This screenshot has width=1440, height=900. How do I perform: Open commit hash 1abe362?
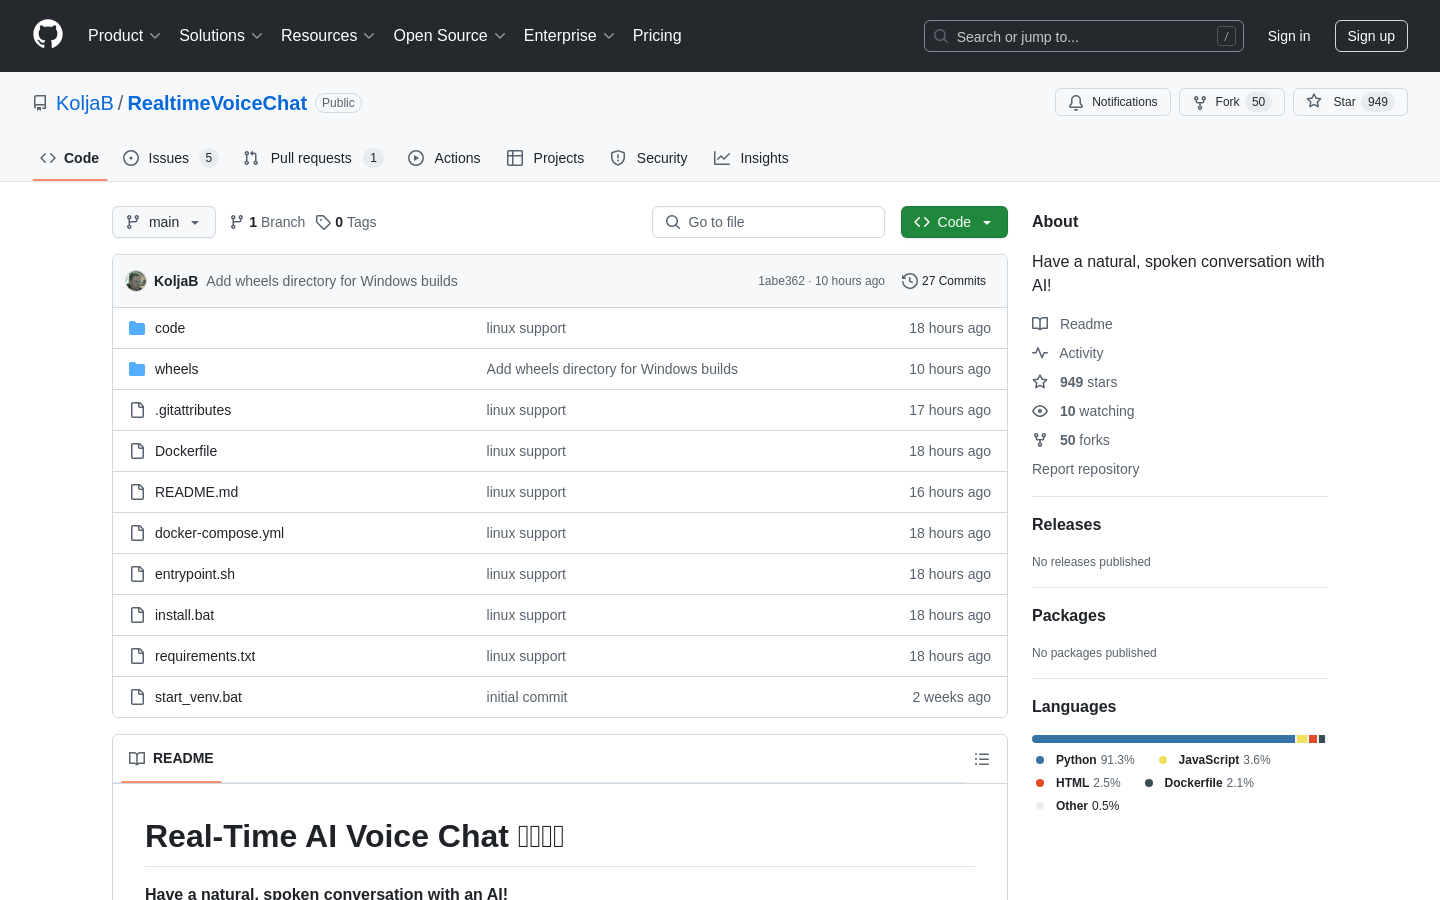(x=781, y=281)
